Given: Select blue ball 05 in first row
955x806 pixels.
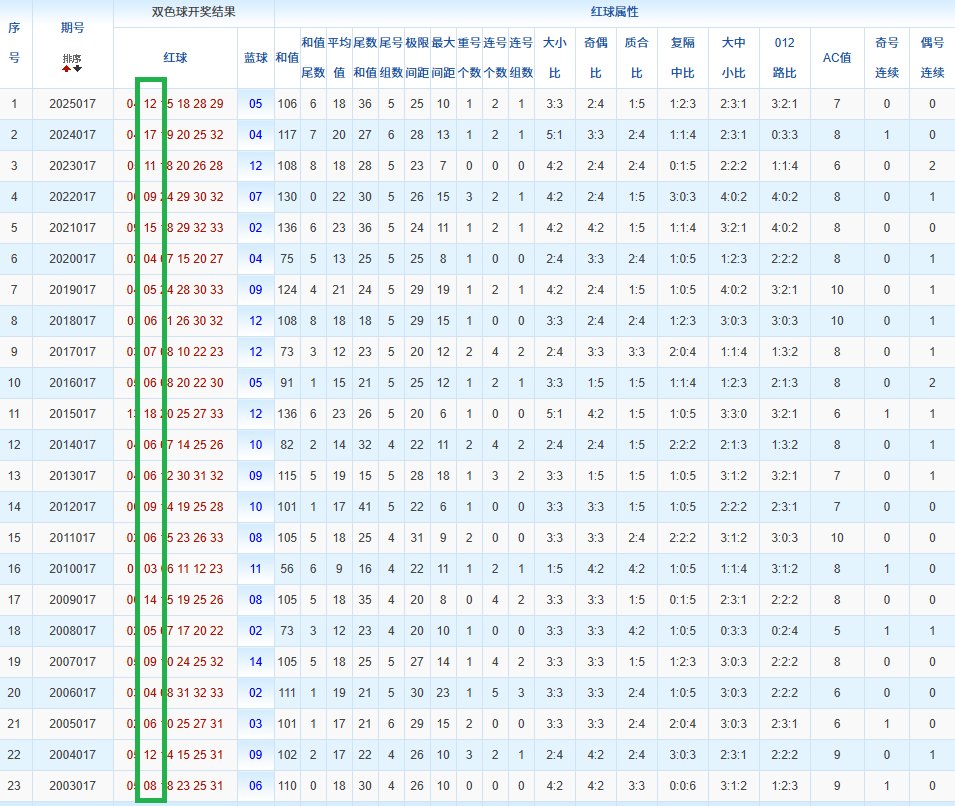Looking at the screenshot, I should [256, 104].
